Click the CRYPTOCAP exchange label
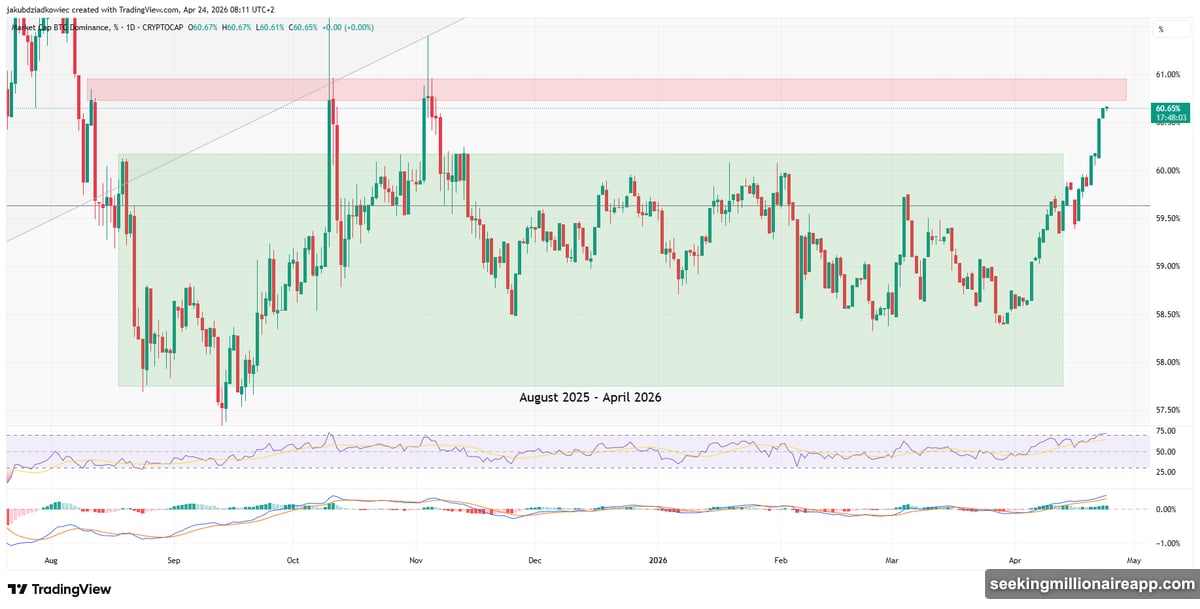The height and width of the screenshot is (609, 1200). pos(163,28)
